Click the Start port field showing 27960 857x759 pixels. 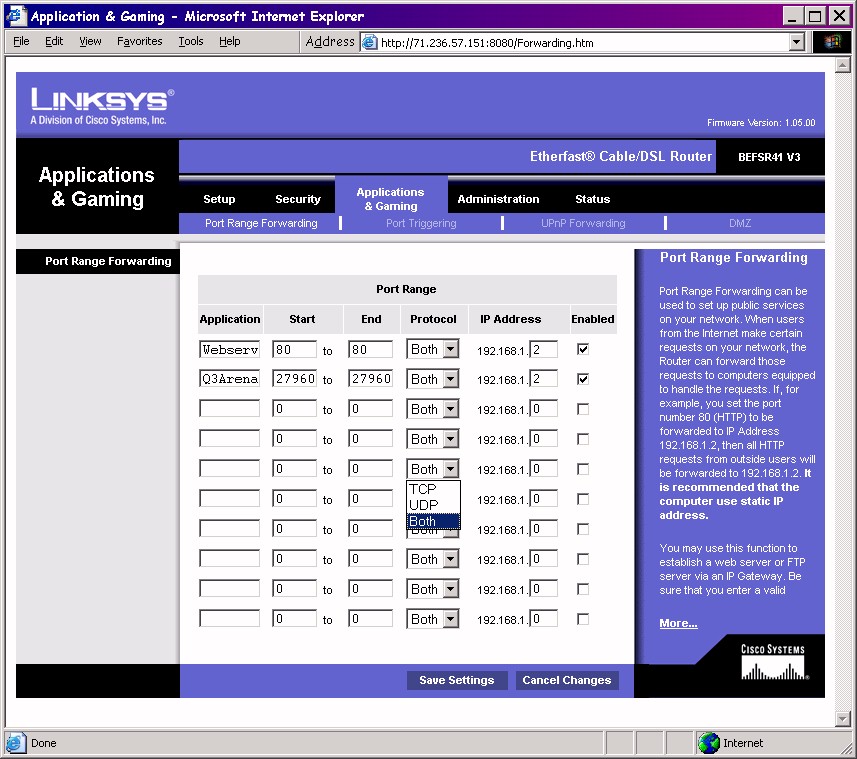click(x=295, y=379)
